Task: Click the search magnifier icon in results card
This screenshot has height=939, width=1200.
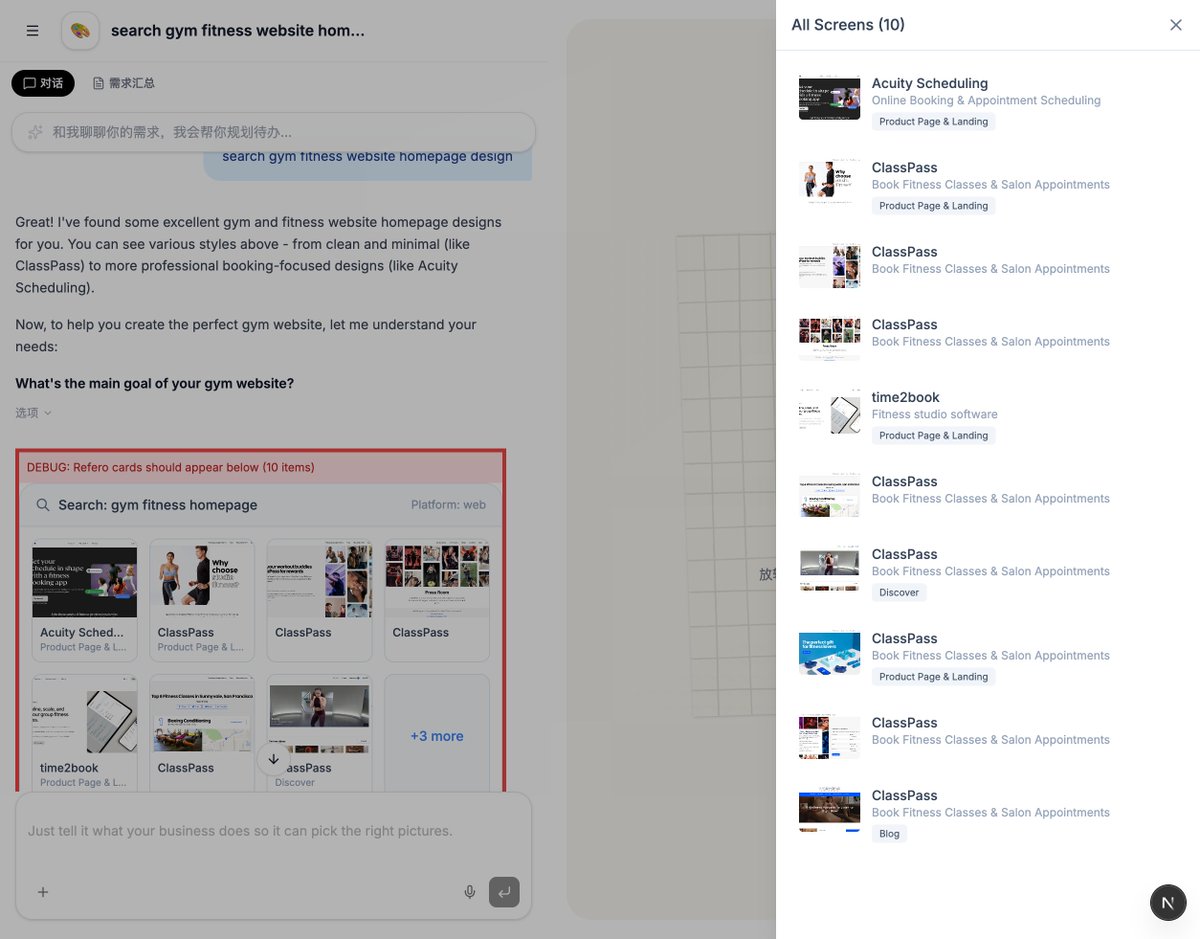Action: [43, 505]
